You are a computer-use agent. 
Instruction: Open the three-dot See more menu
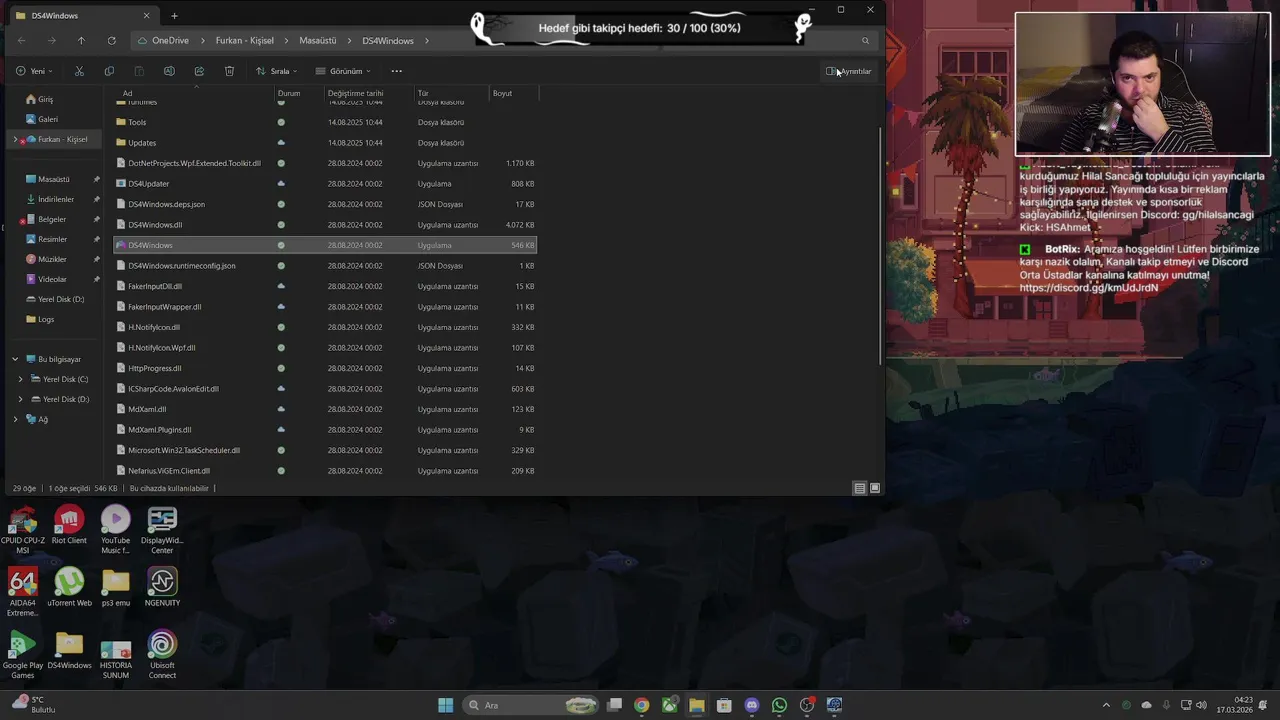tap(396, 71)
